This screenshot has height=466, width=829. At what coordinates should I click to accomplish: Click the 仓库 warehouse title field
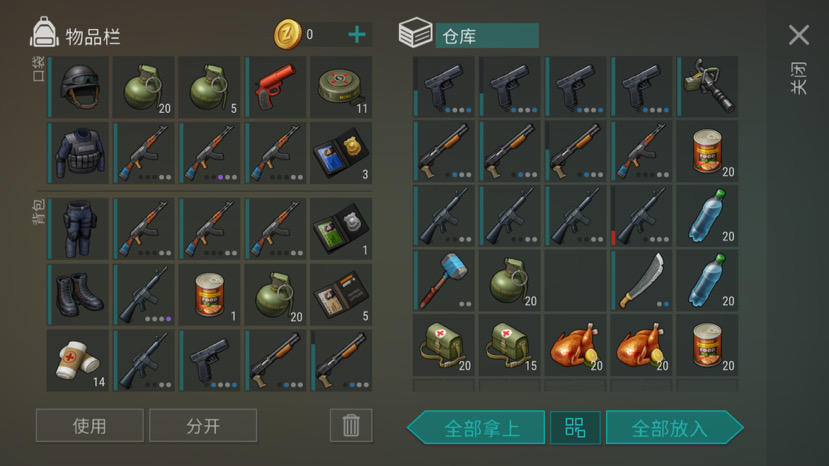pos(487,35)
